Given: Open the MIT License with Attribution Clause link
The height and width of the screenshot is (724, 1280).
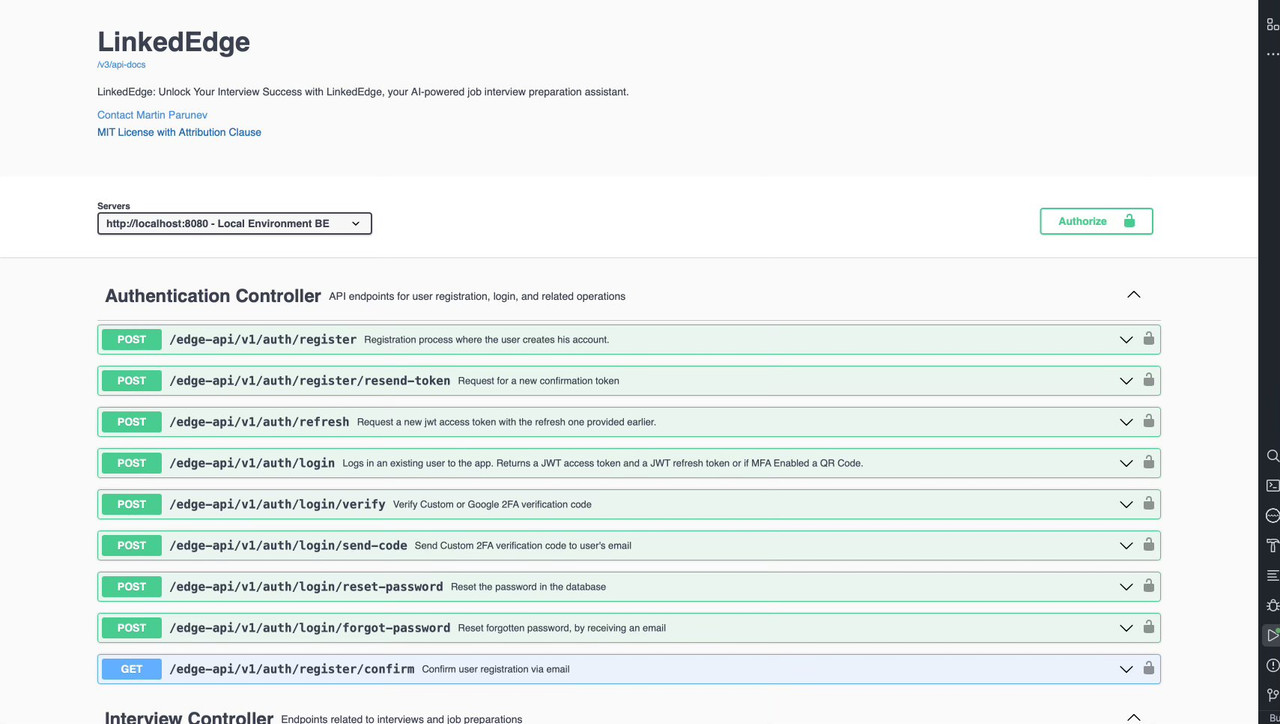Looking at the screenshot, I should (x=179, y=132).
